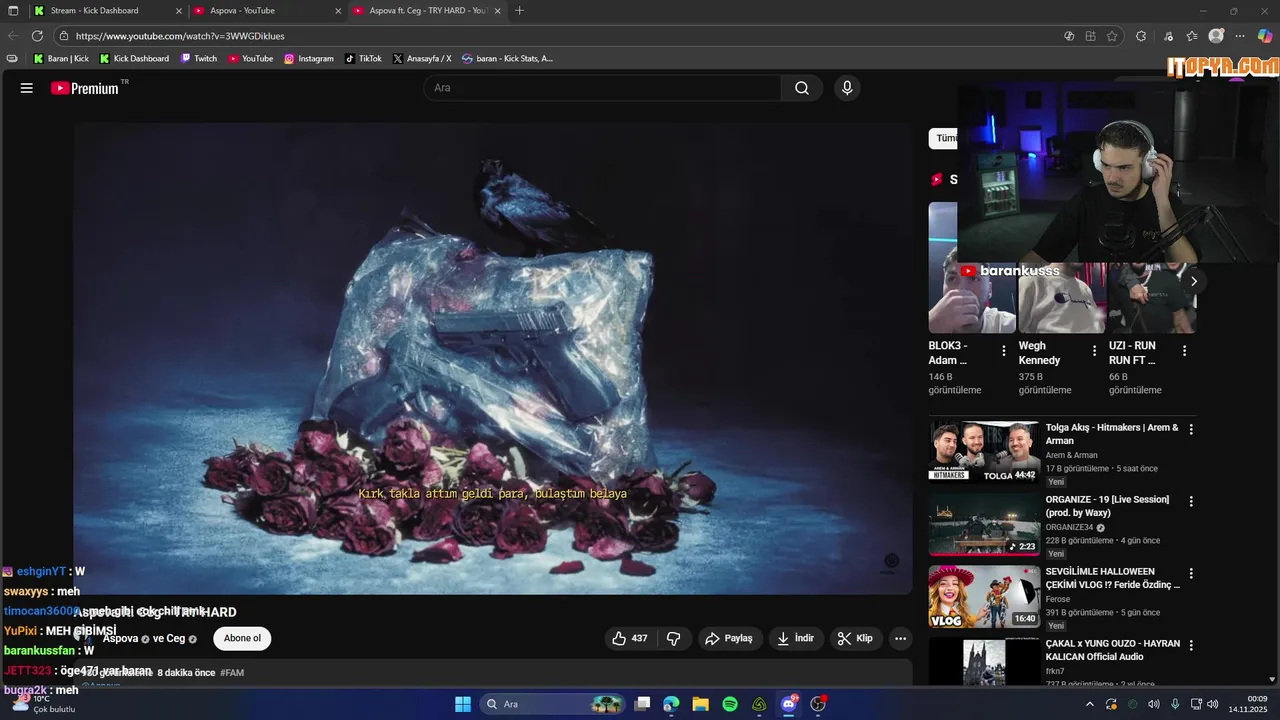Open a new browser tab with the plus

tap(519, 11)
